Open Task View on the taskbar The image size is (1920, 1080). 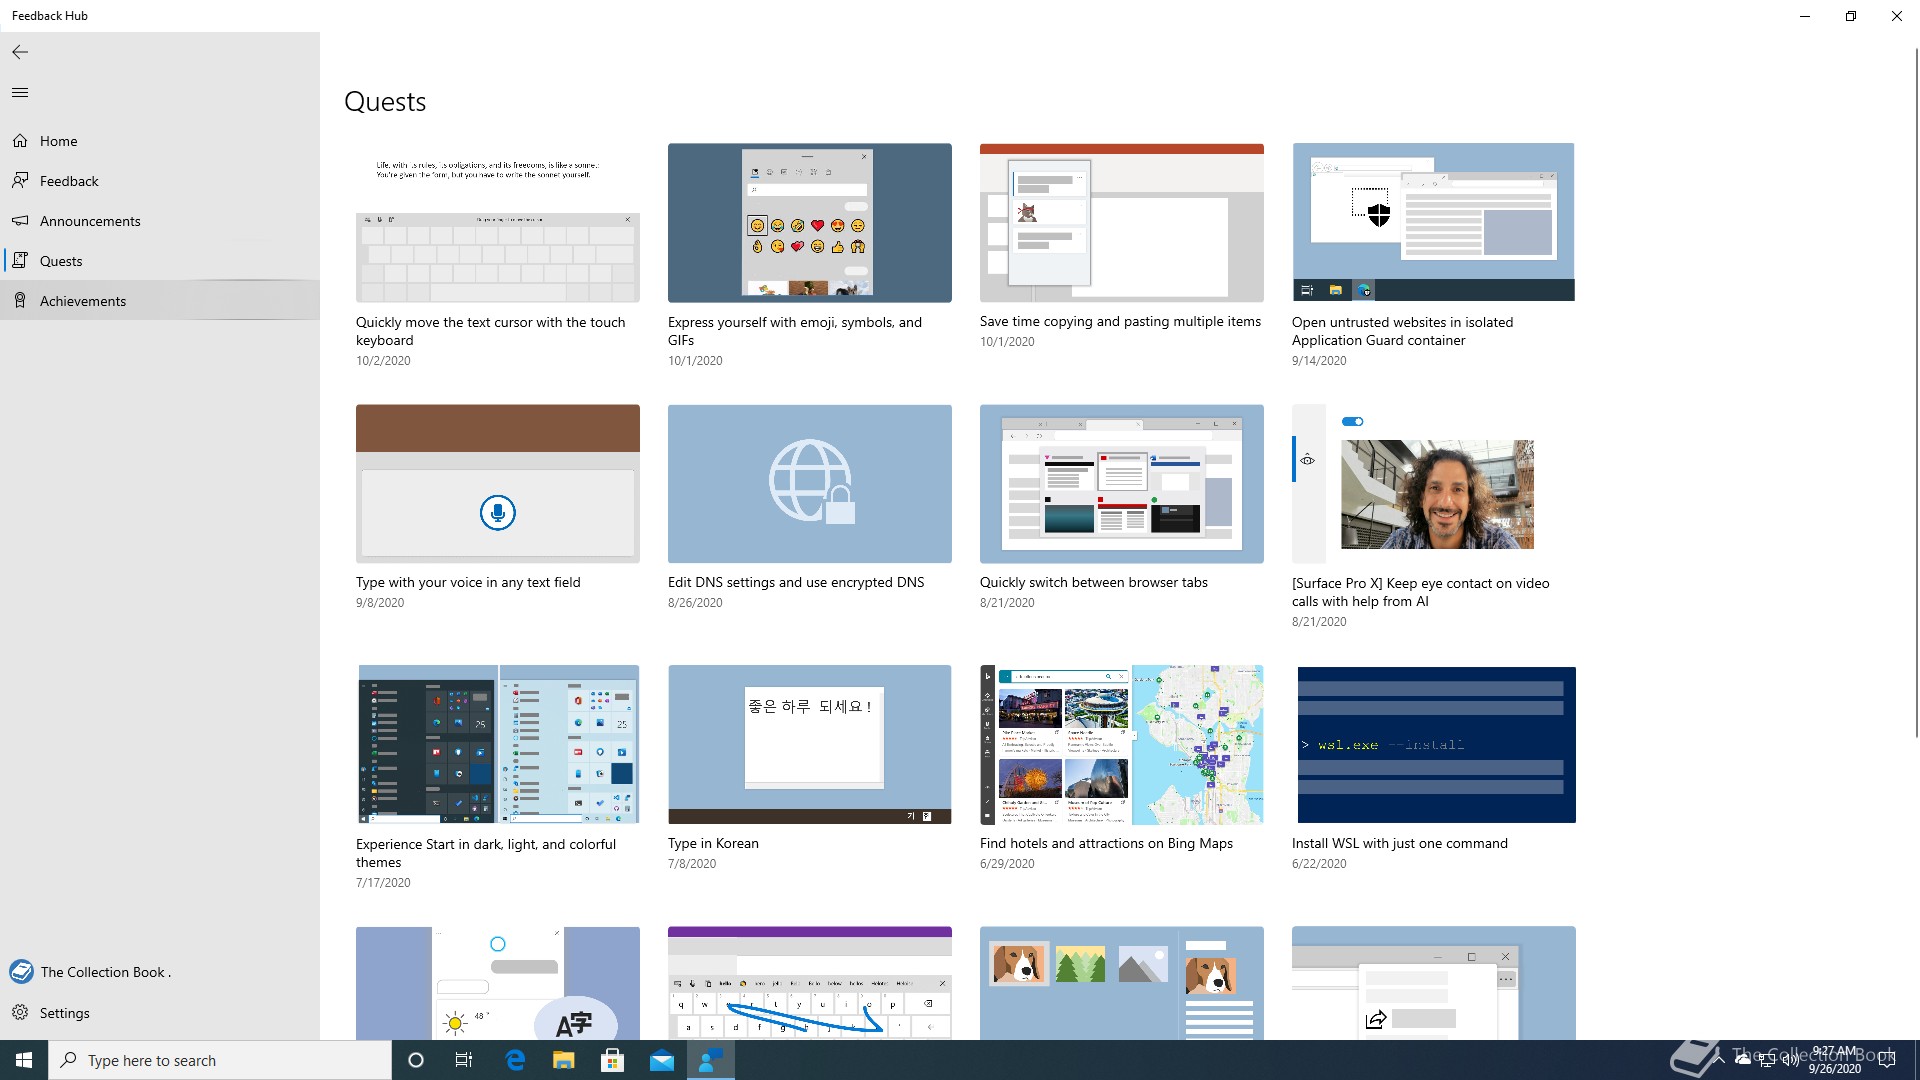click(x=464, y=1060)
